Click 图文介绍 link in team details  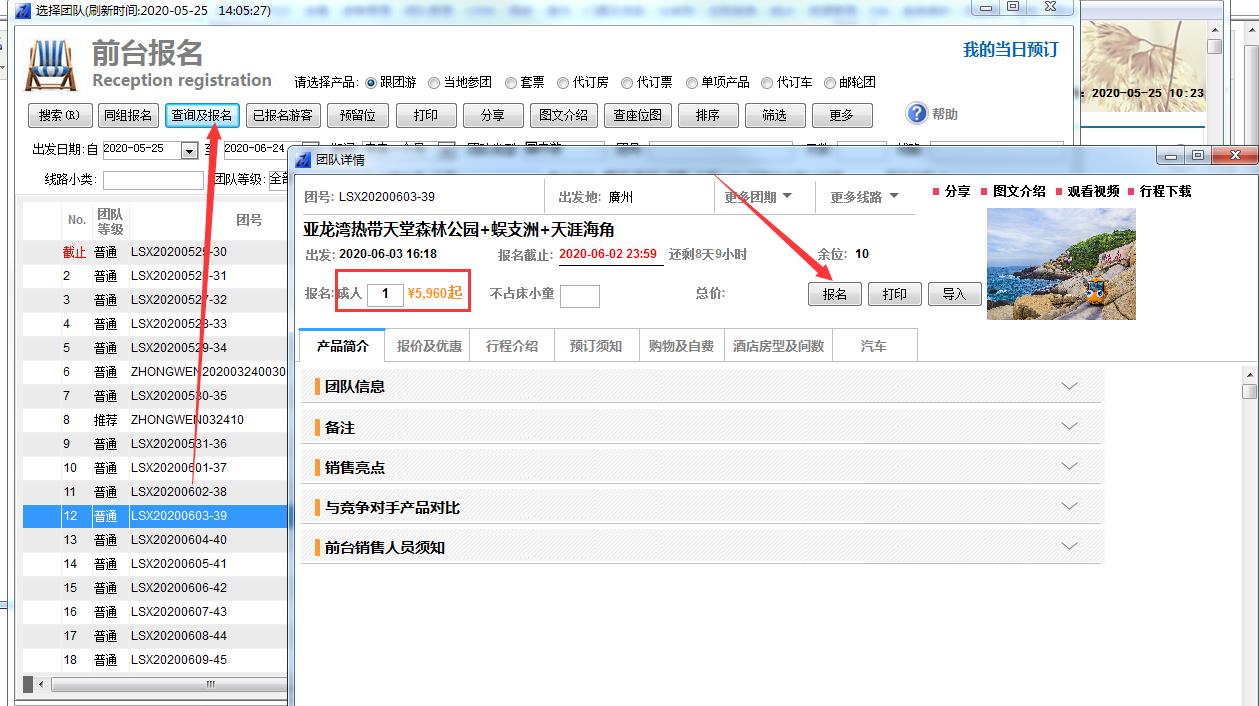pyautogui.click(x=1012, y=191)
